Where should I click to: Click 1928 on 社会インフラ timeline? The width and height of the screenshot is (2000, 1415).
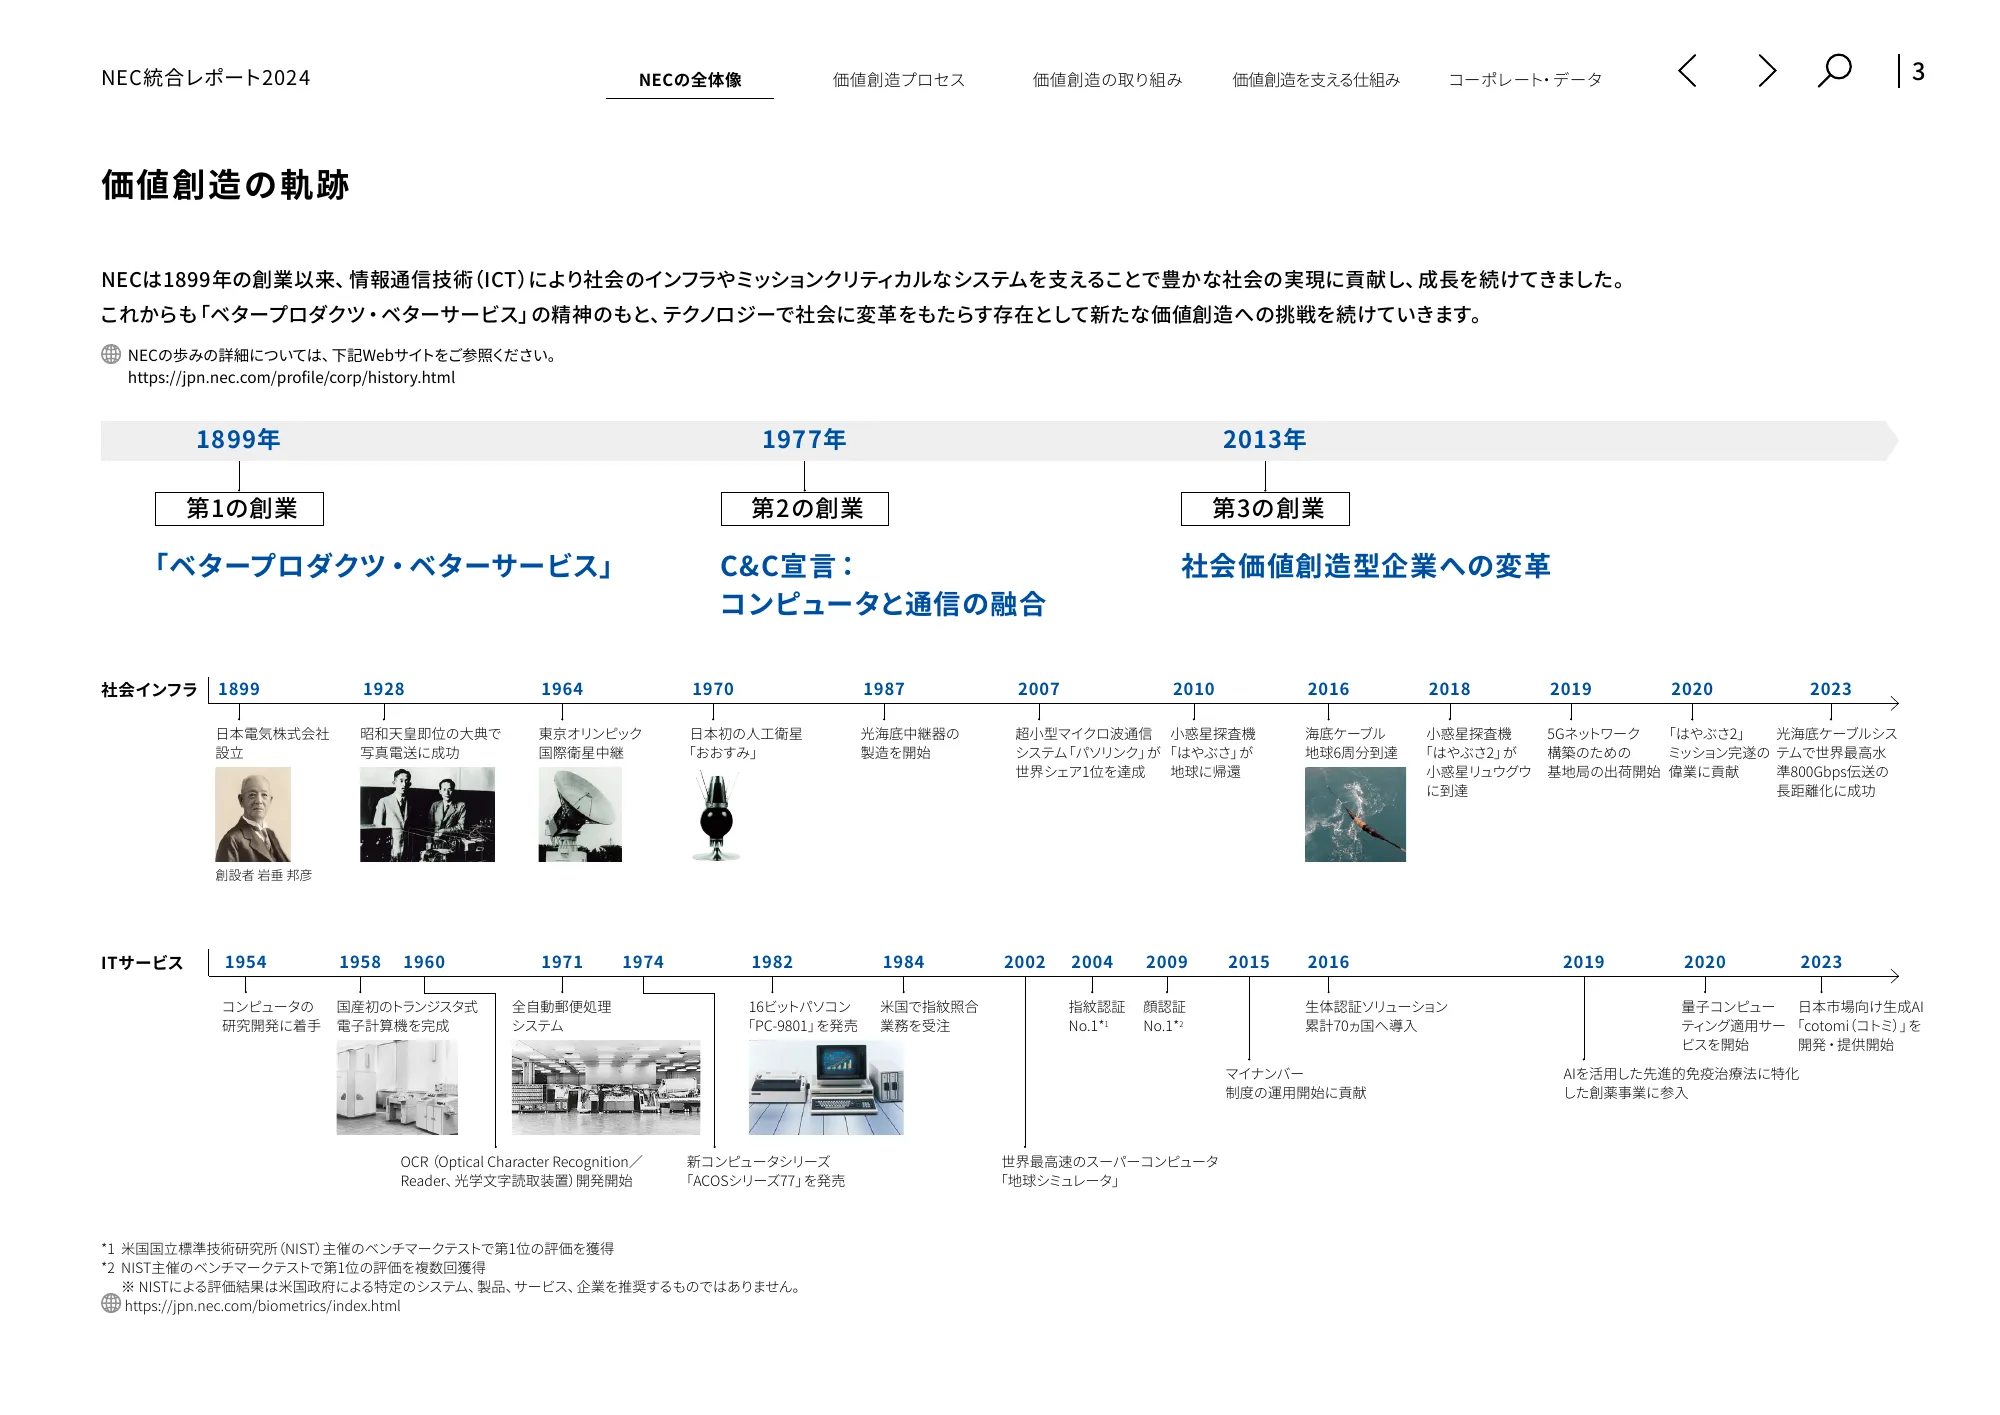coord(384,689)
